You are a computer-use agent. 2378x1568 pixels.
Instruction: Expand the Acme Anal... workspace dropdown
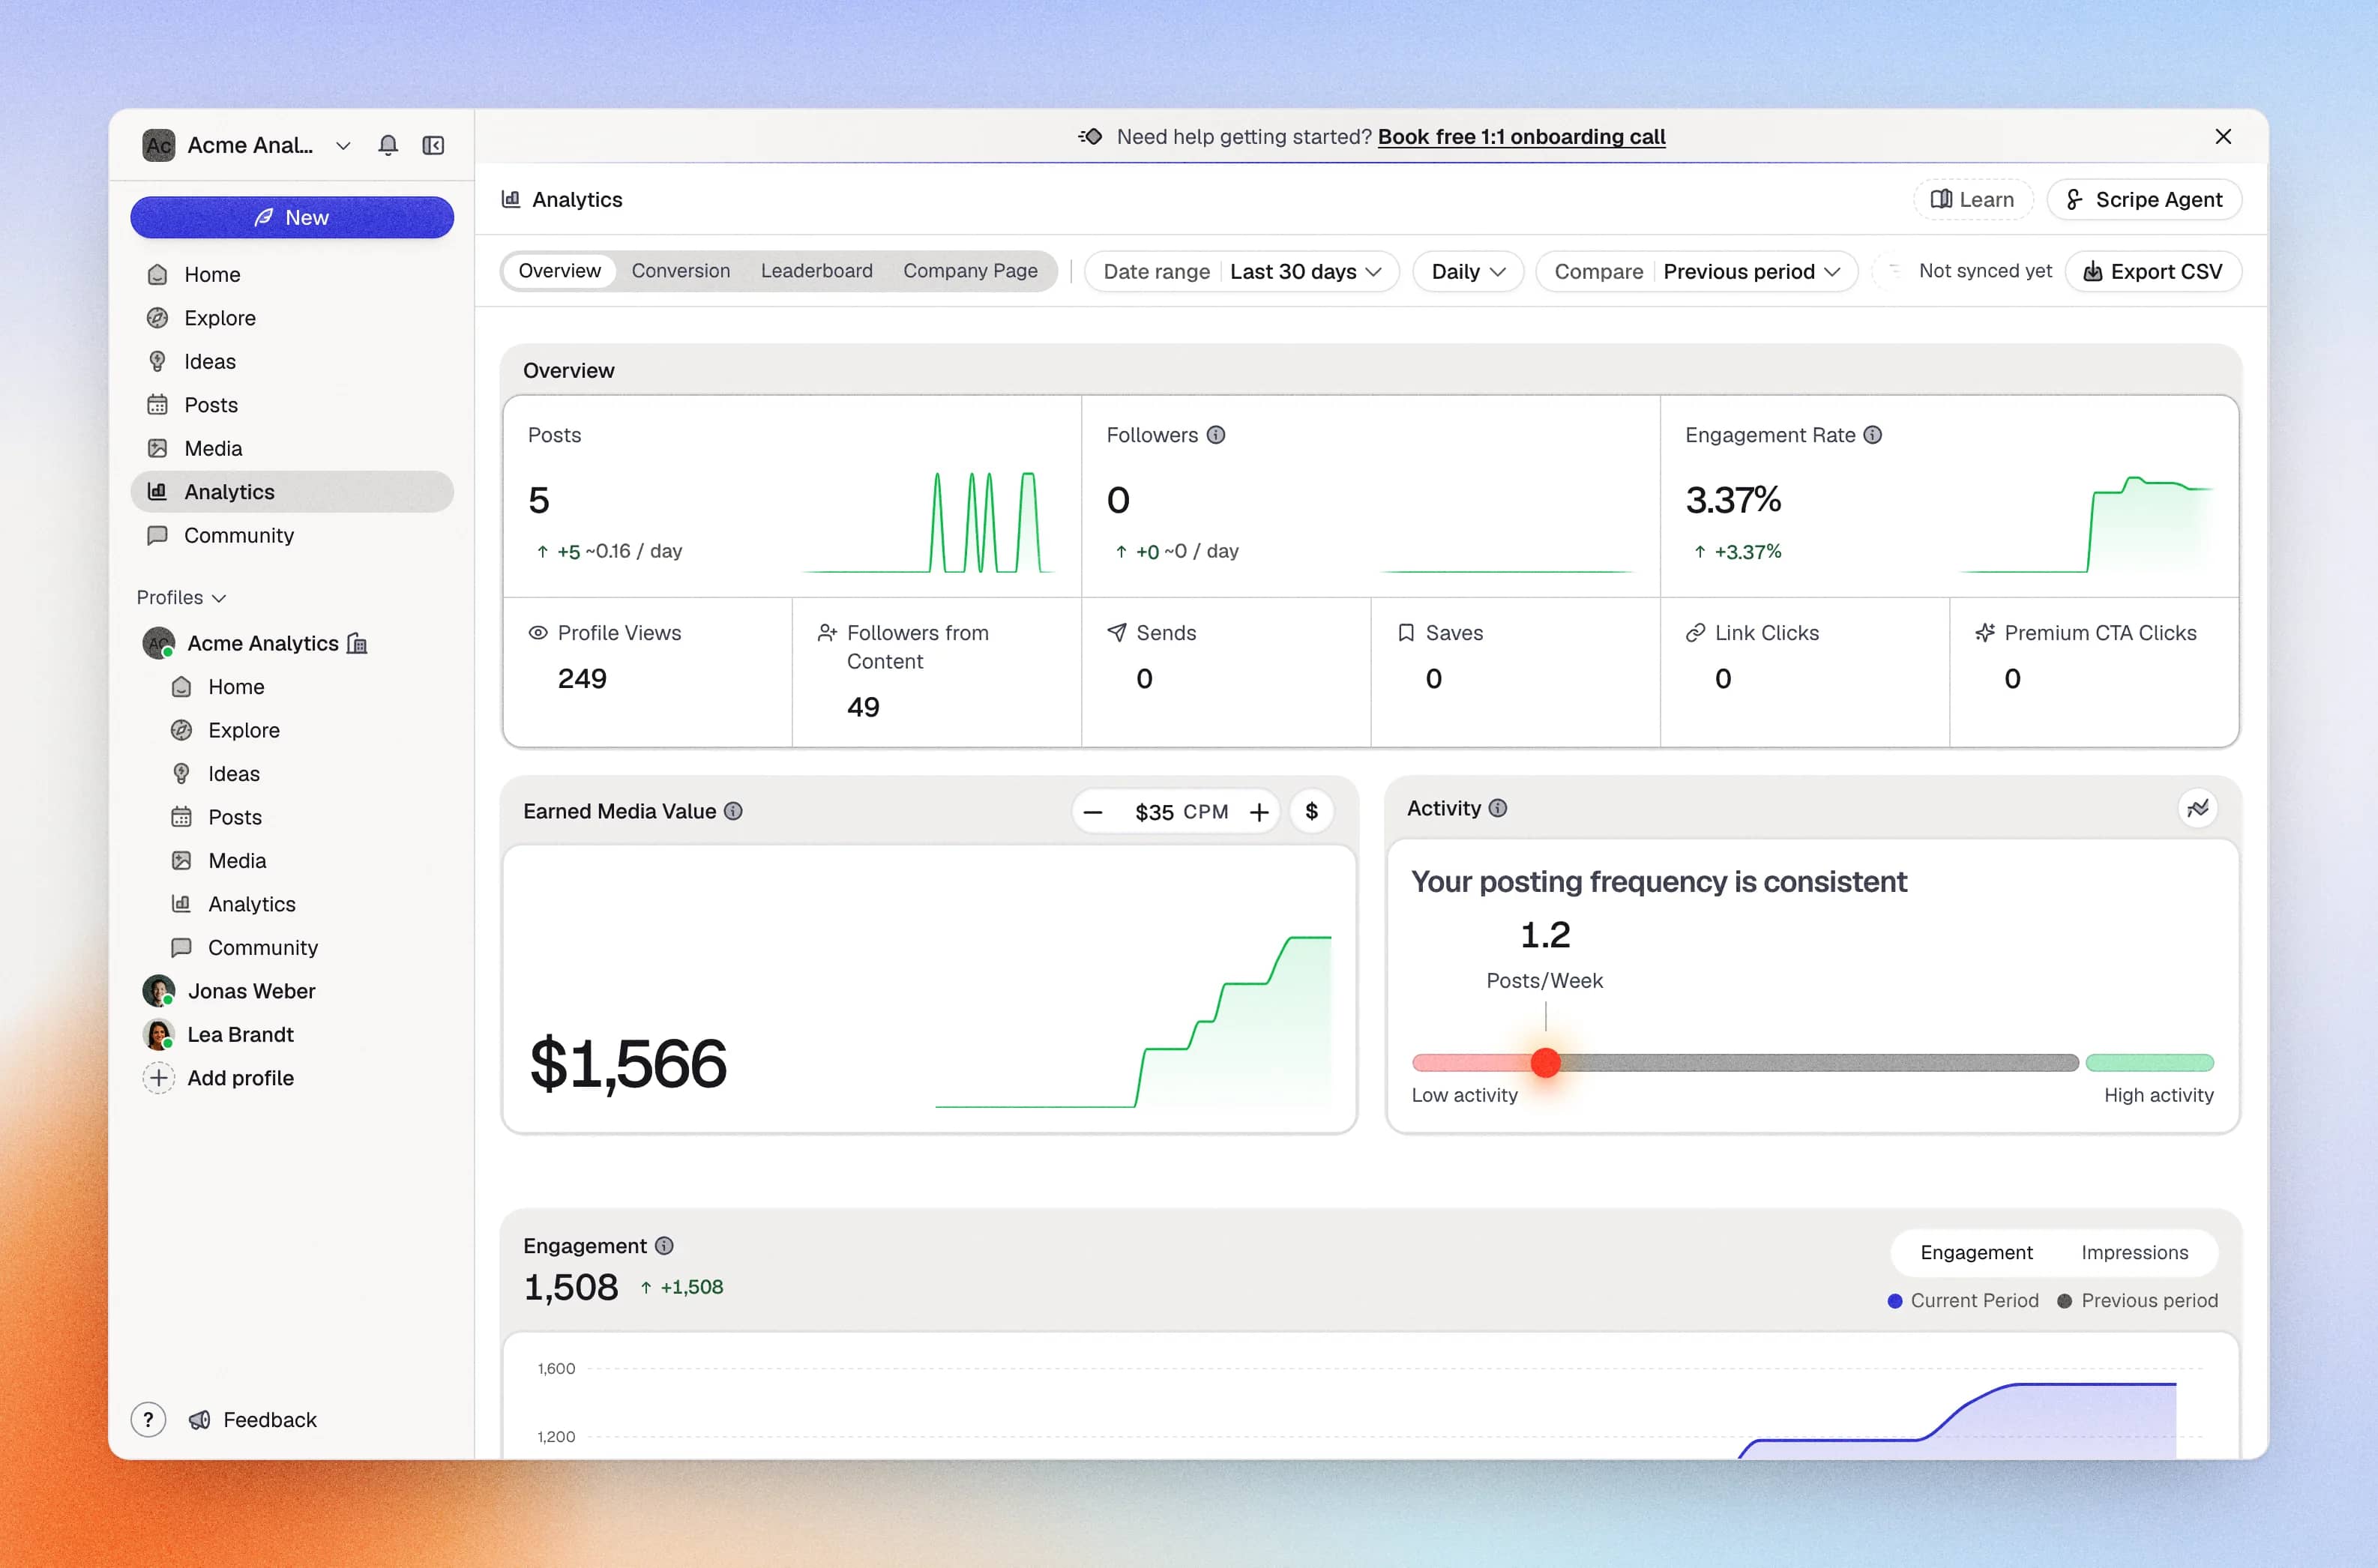point(343,145)
